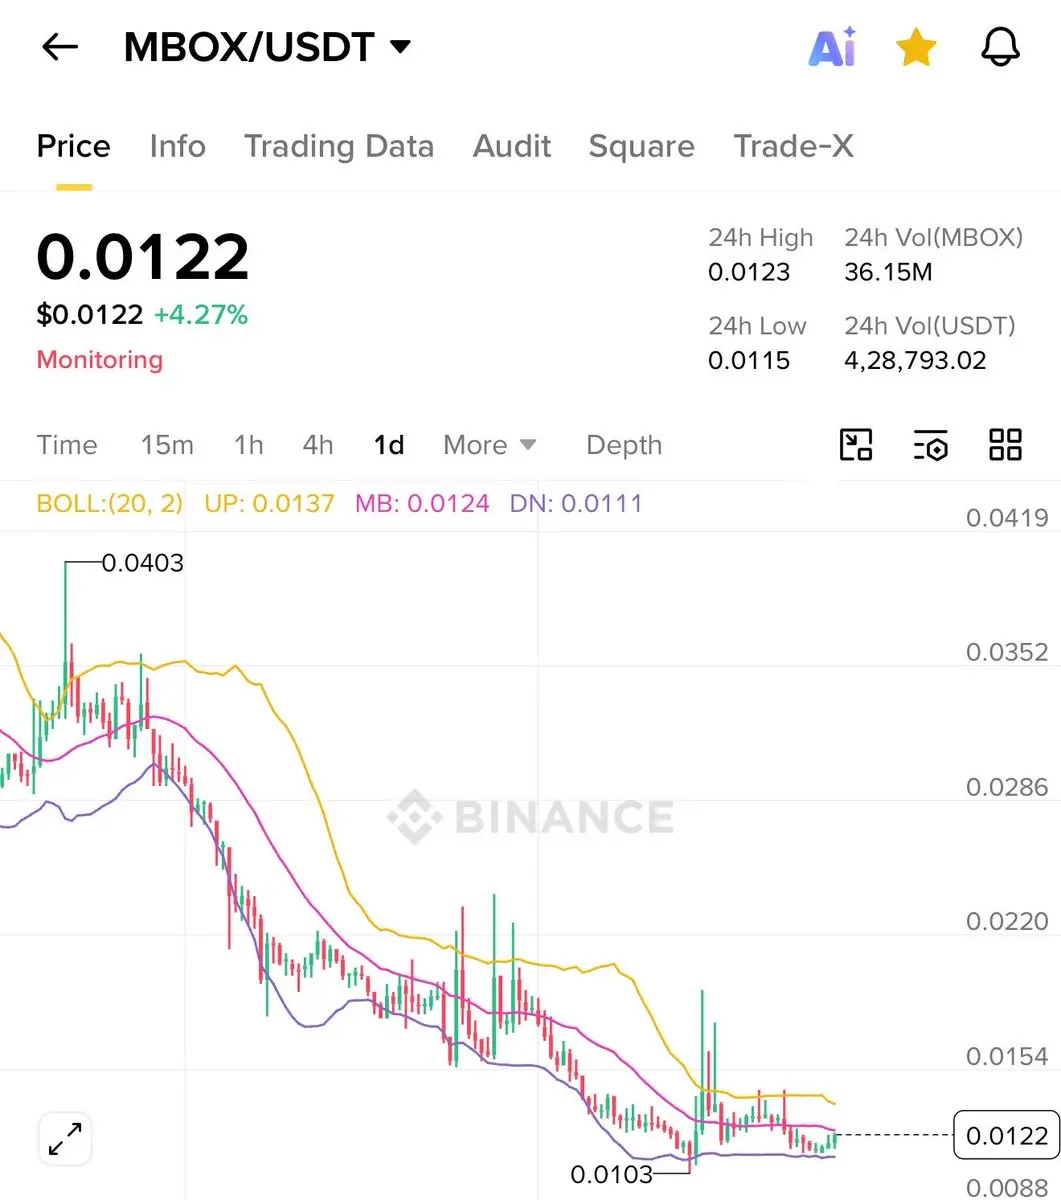The width and height of the screenshot is (1061, 1200).
Task: Select the 1h interval
Action: coord(248,445)
